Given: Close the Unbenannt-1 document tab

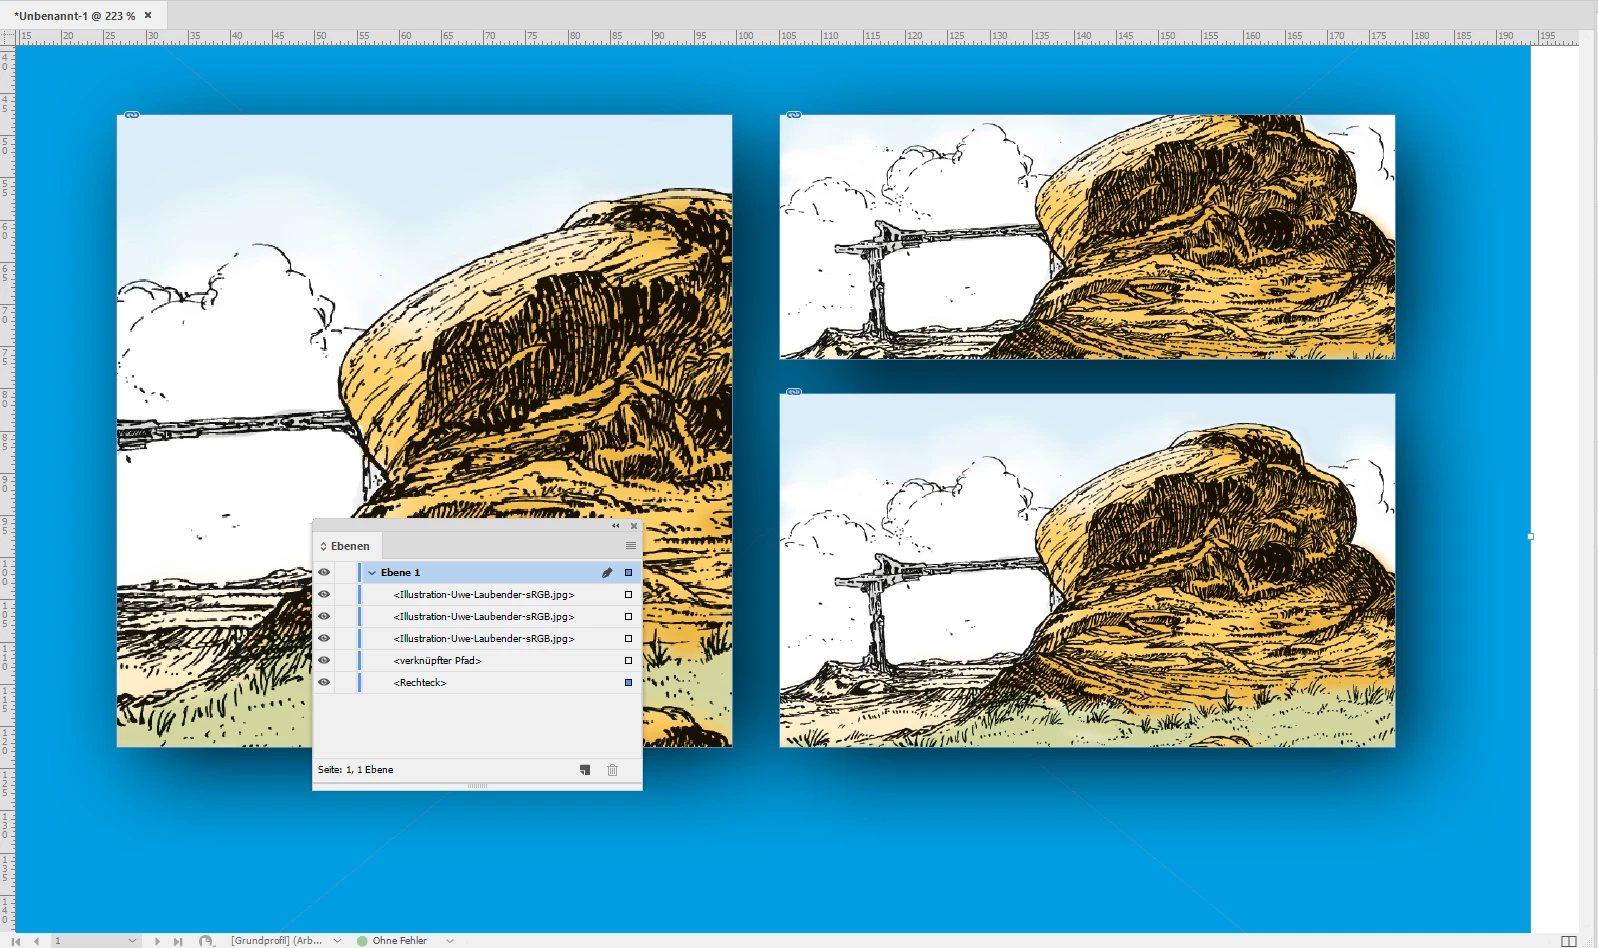Looking at the screenshot, I should [148, 15].
